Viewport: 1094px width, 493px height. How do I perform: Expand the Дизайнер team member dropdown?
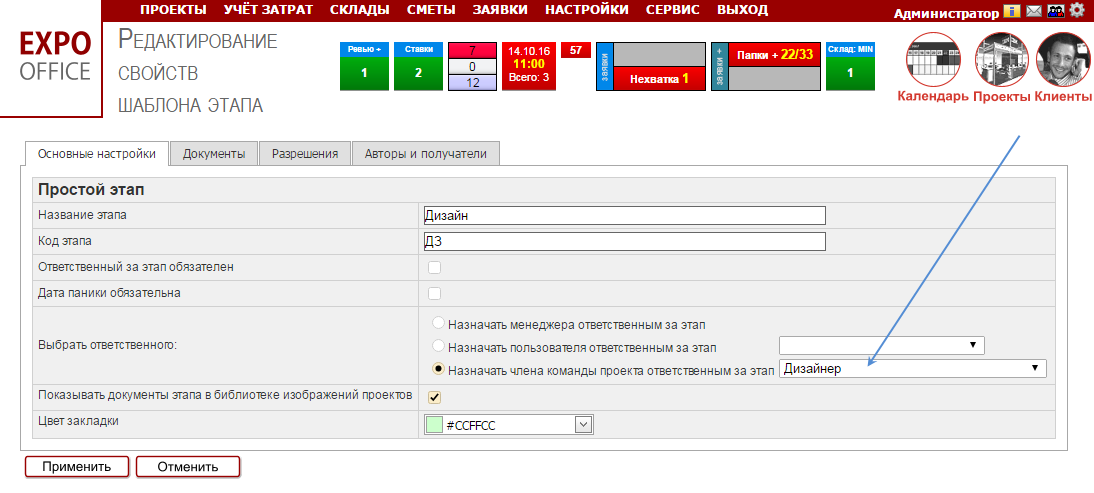(x=912, y=369)
